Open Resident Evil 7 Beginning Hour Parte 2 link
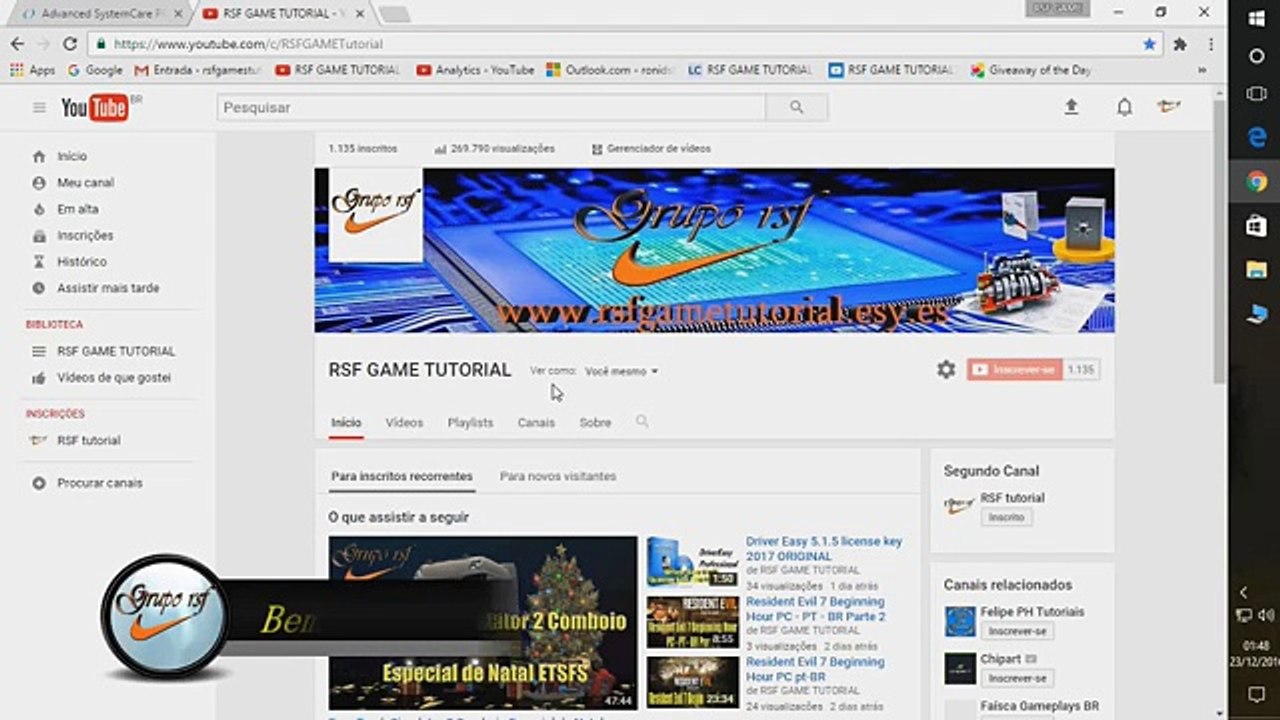Viewport: 1280px width, 720px height. coord(815,609)
